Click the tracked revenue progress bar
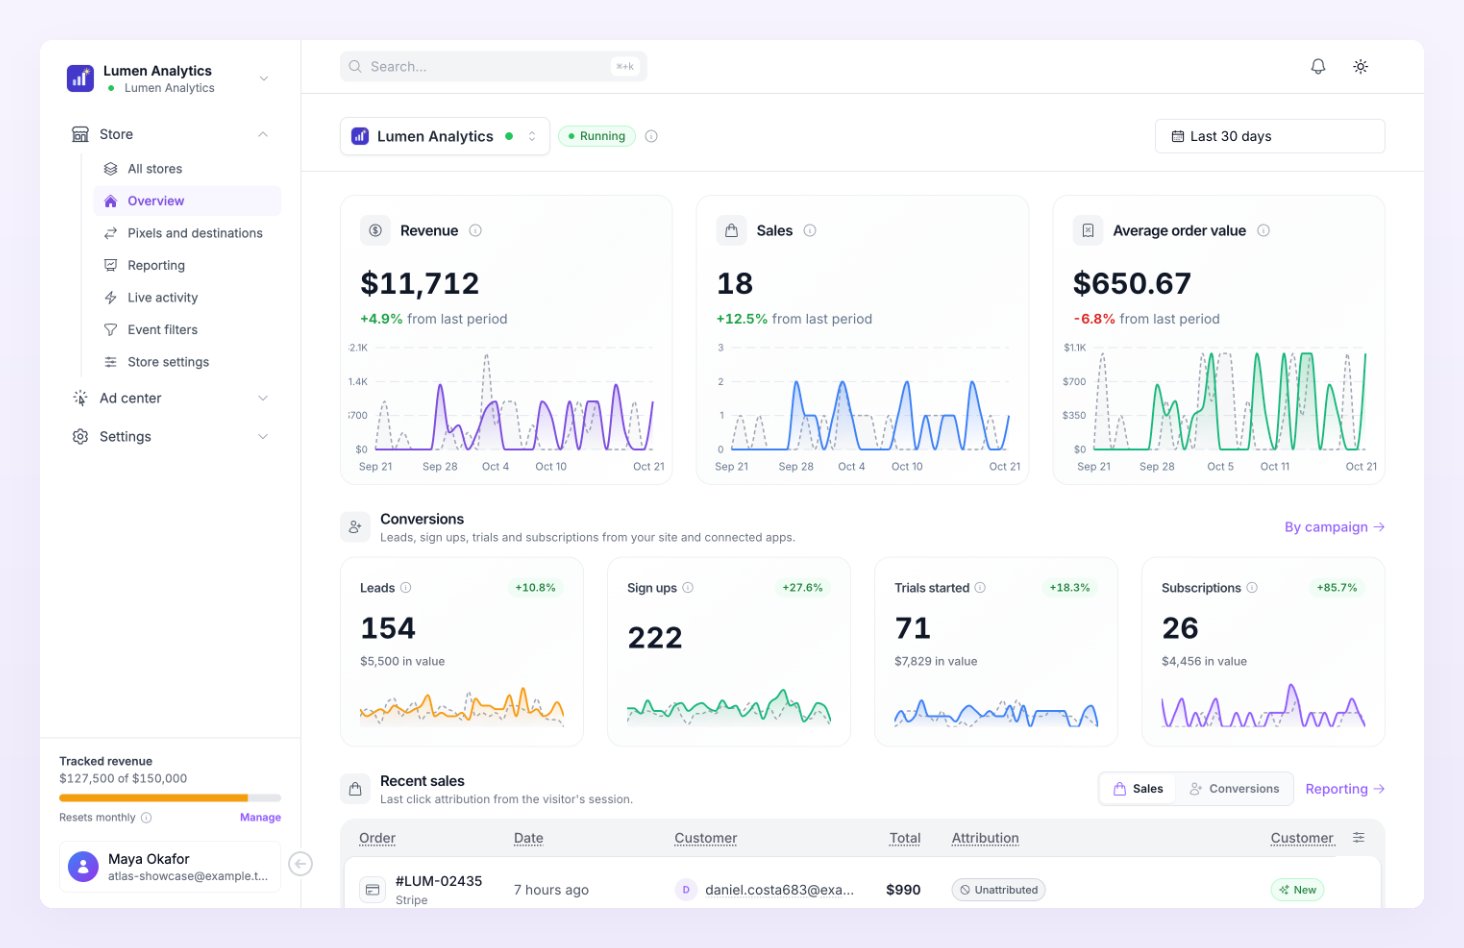Screen dimensions: 1464x948 pos(170,798)
